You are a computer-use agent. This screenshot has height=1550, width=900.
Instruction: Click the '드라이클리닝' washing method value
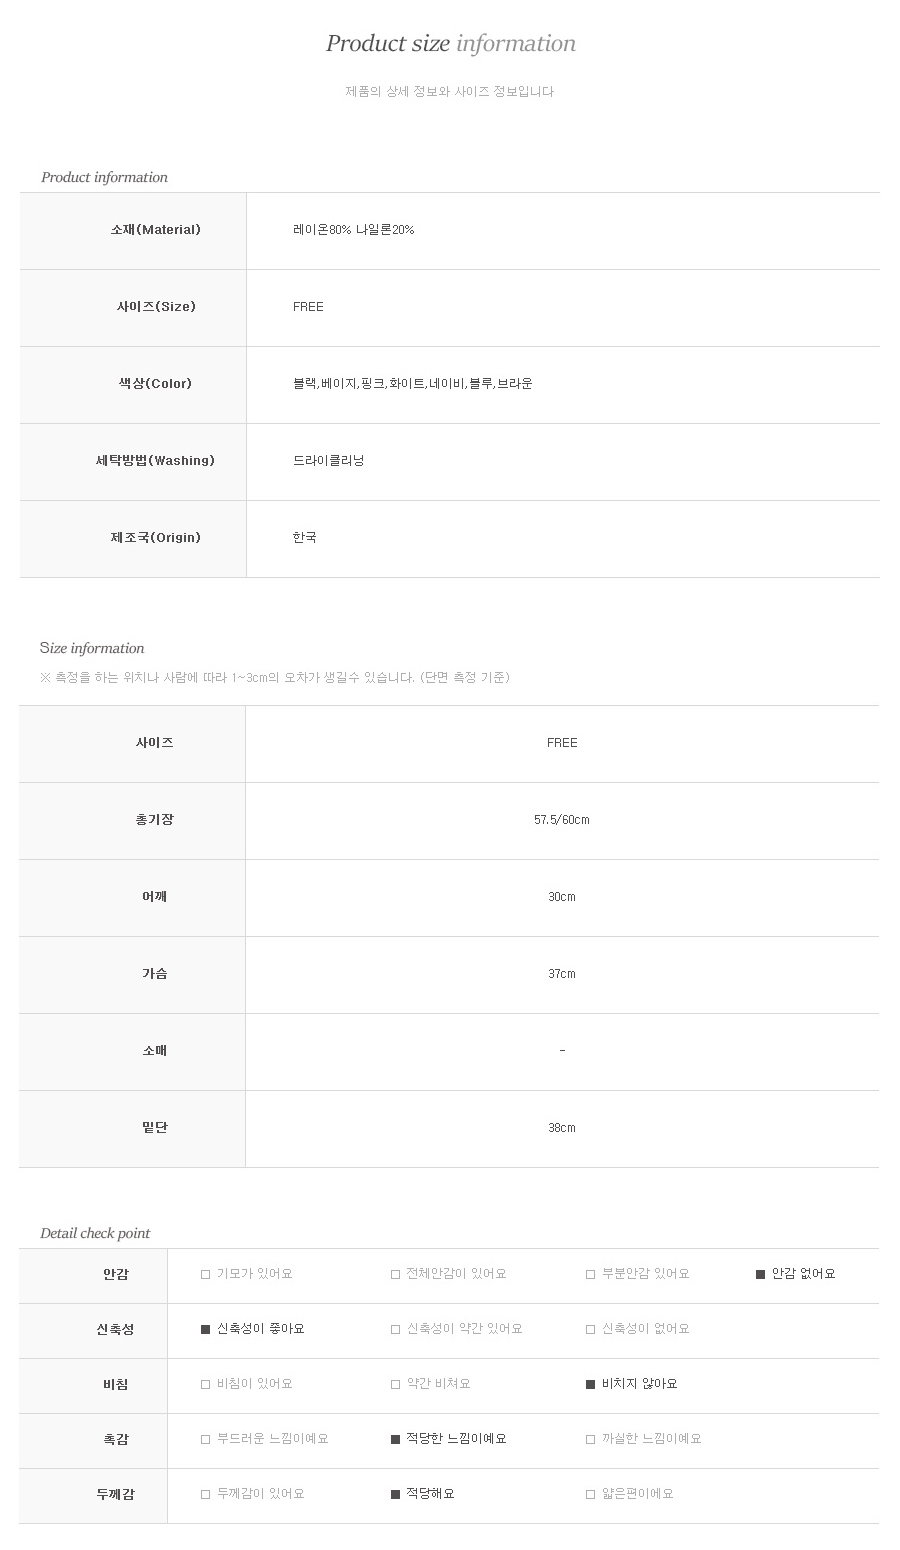click(328, 461)
